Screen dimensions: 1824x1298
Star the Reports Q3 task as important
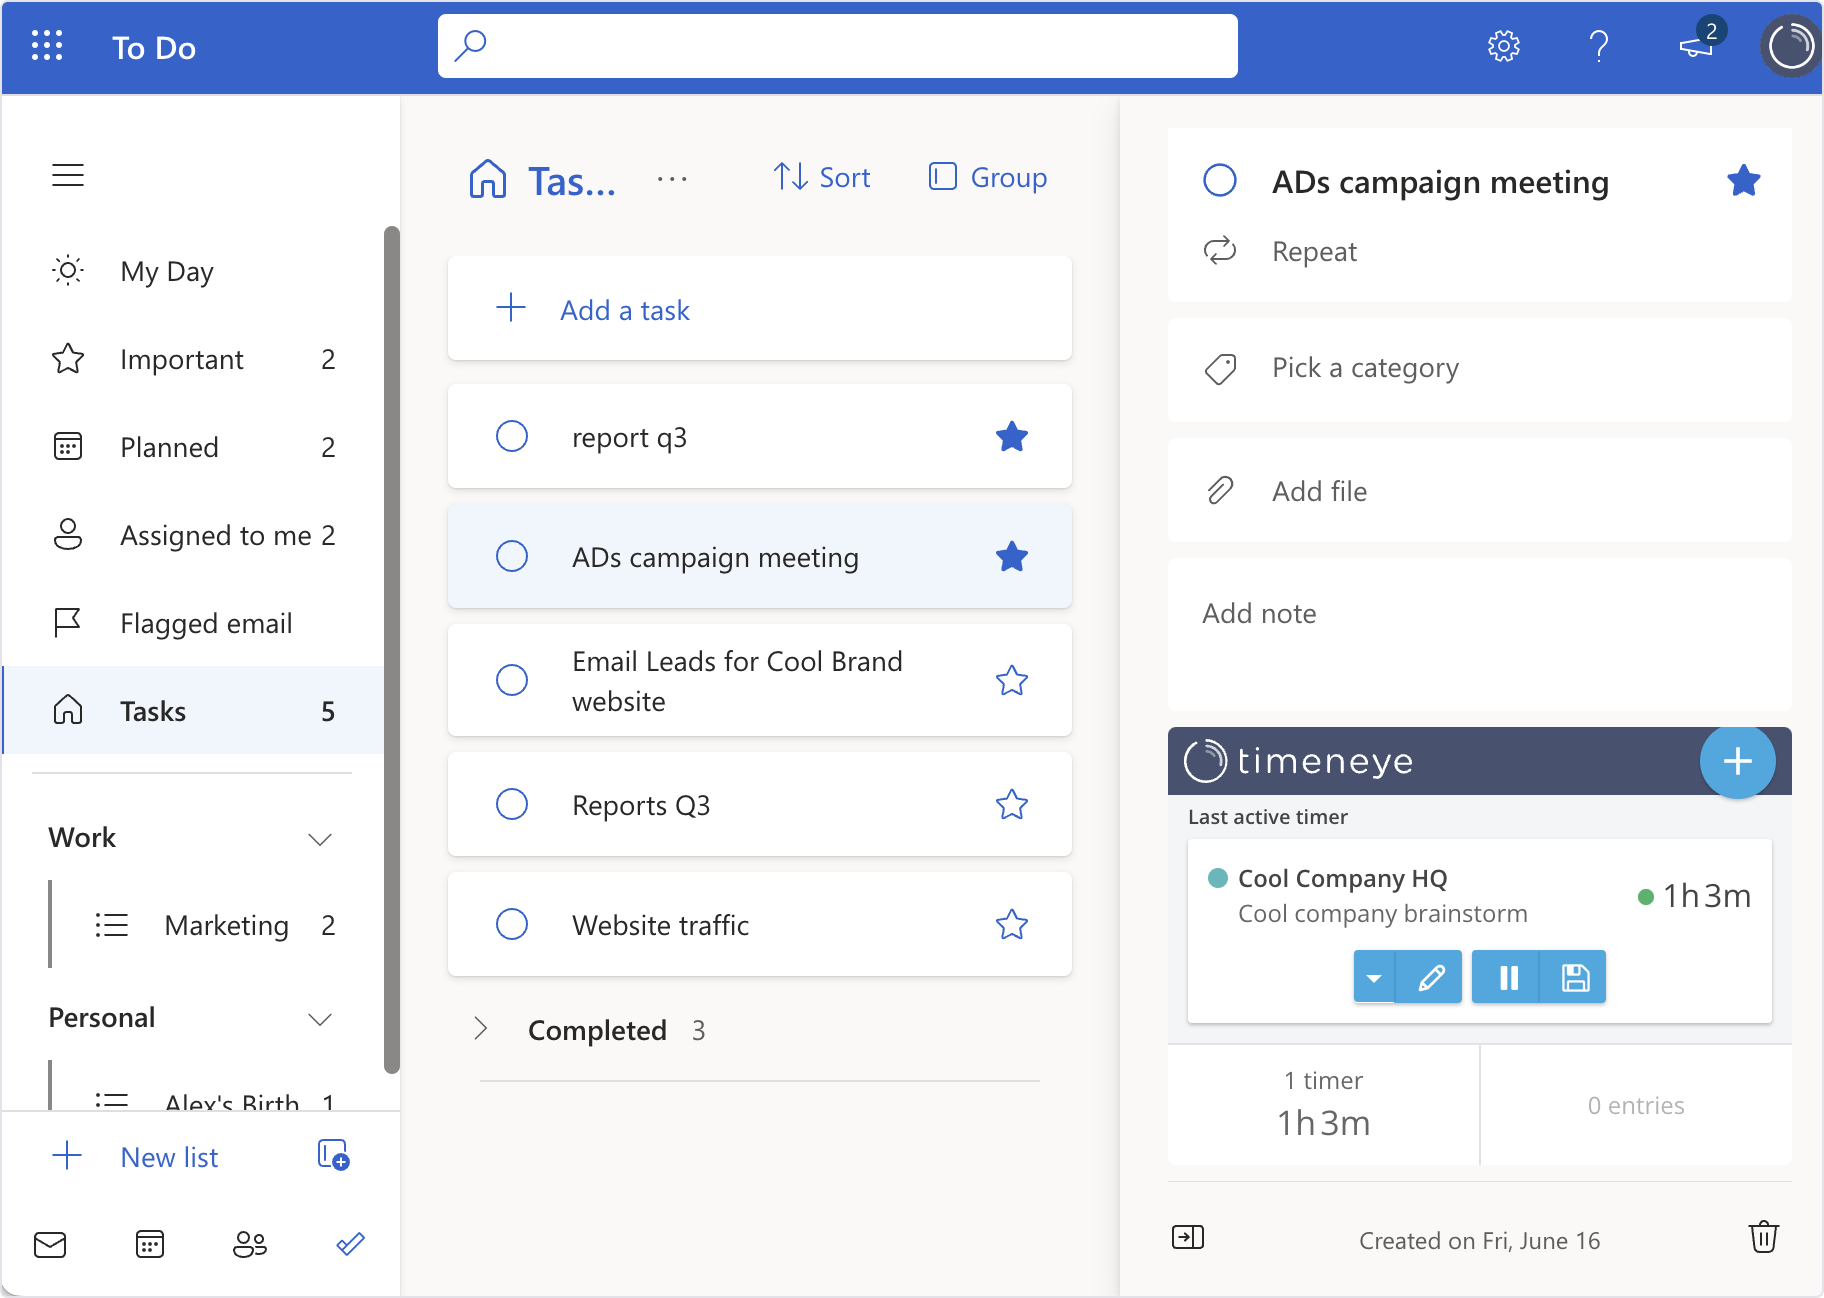pyautogui.click(x=1012, y=804)
